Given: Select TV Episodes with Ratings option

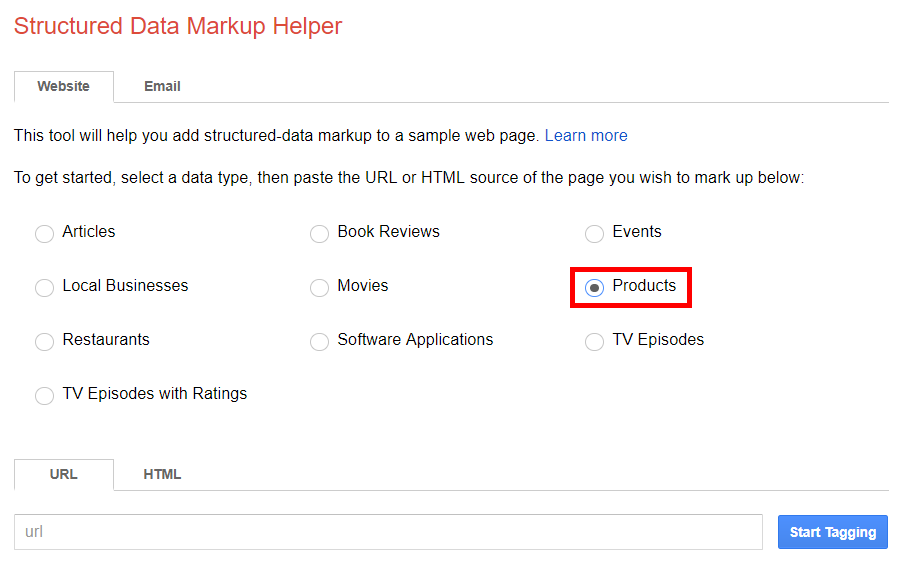Looking at the screenshot, I should tap(44, 396).
